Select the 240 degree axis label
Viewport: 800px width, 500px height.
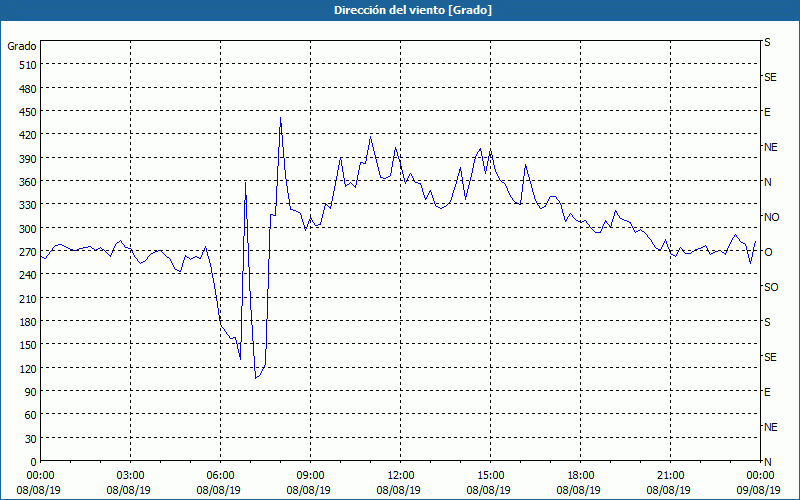click(28, 275)
